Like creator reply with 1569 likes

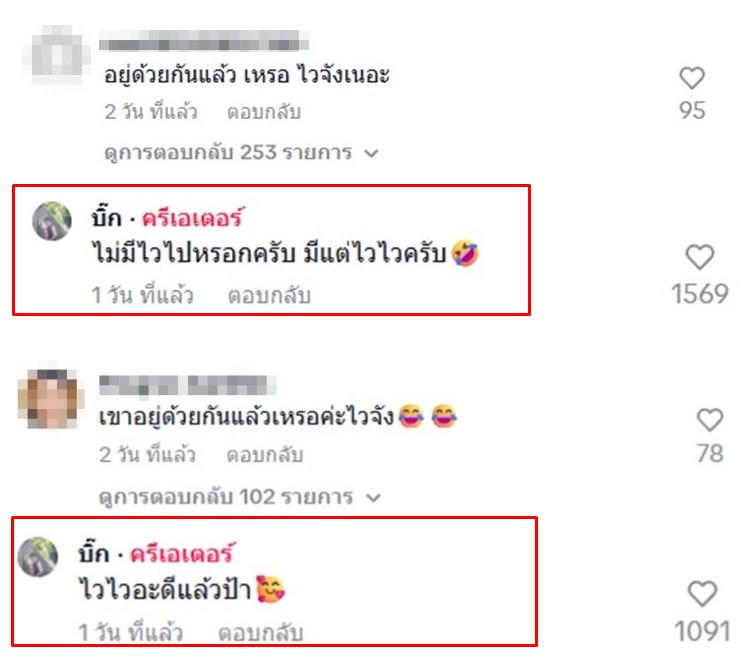[x=699, y=257]
